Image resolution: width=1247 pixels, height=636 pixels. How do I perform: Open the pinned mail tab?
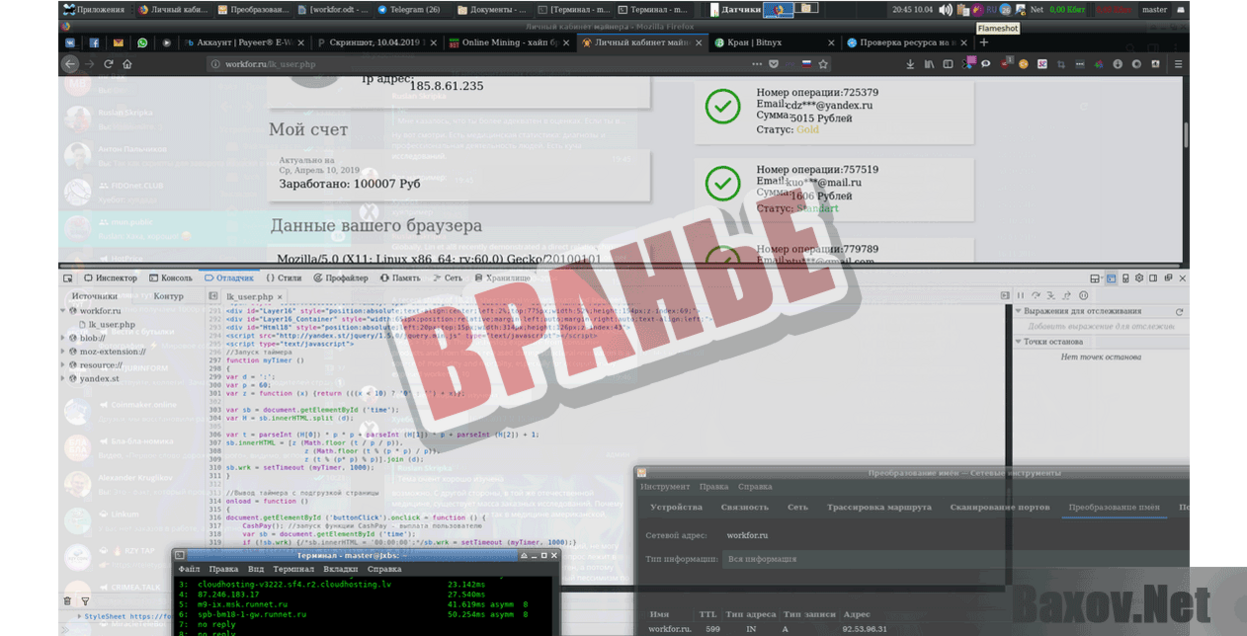(118, 43)
